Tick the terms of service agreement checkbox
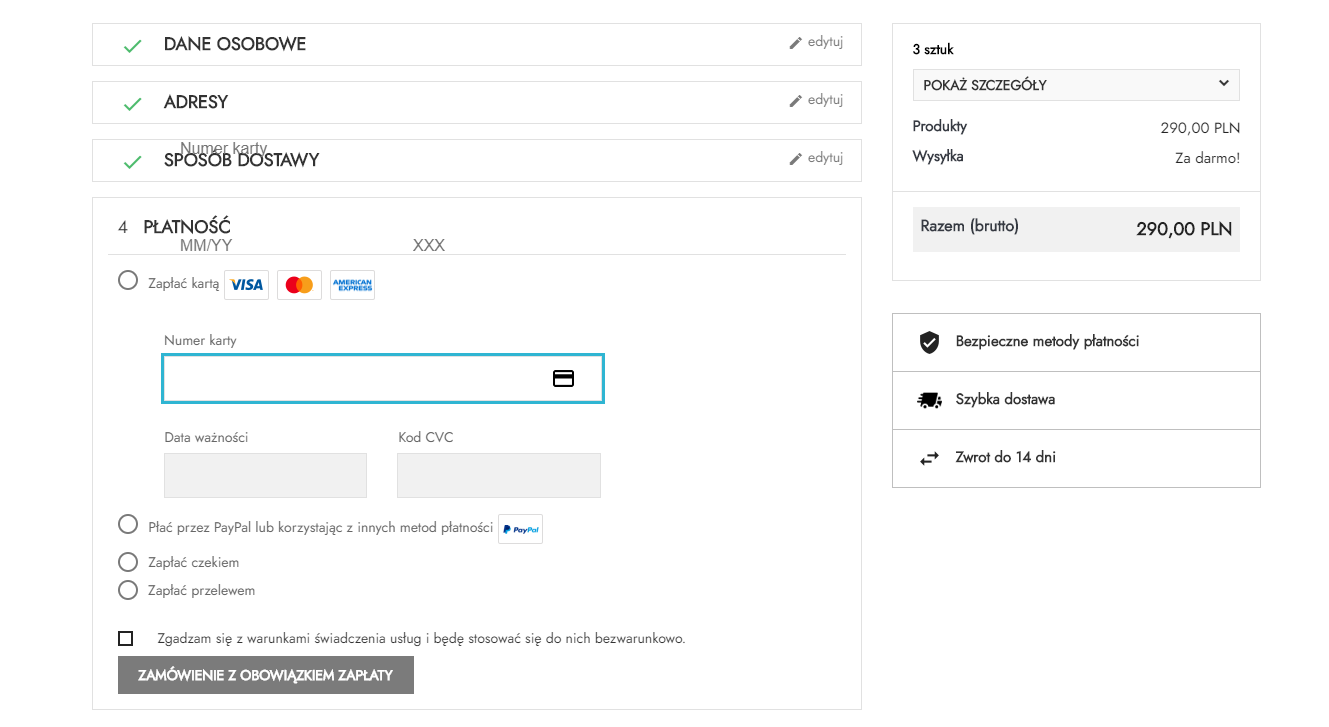The width and height of the screenshot is (1329, 727). pyautogui.click(x=126, y=638)
